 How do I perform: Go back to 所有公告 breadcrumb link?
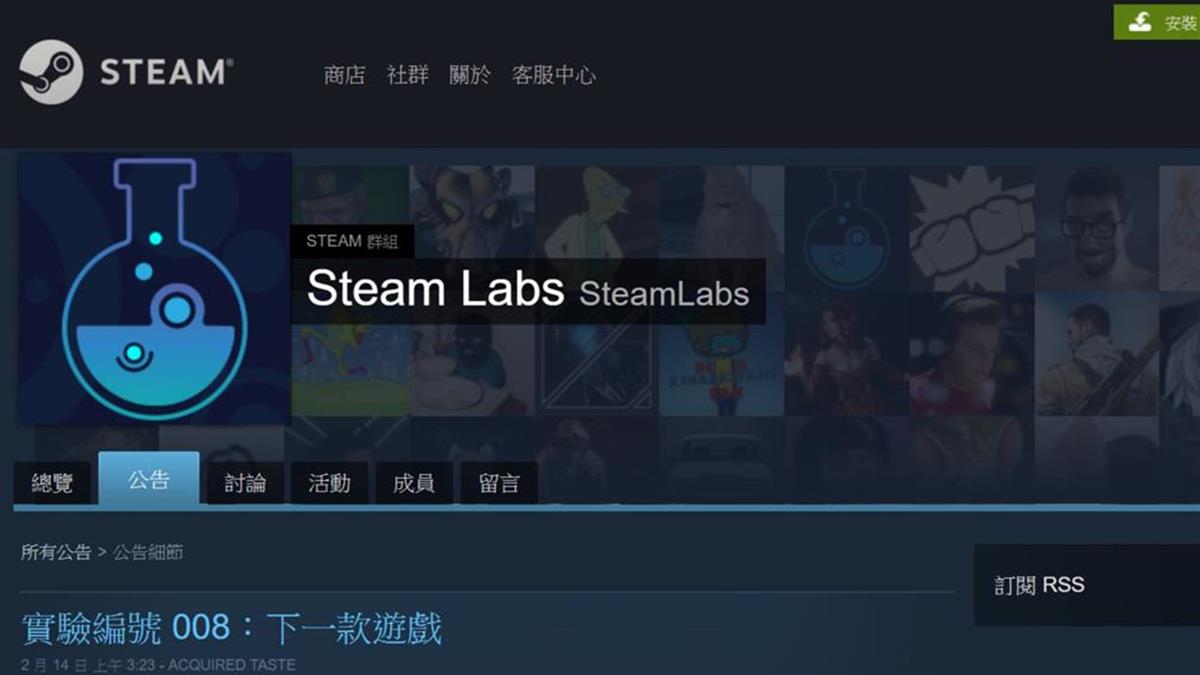click(56, 552)
